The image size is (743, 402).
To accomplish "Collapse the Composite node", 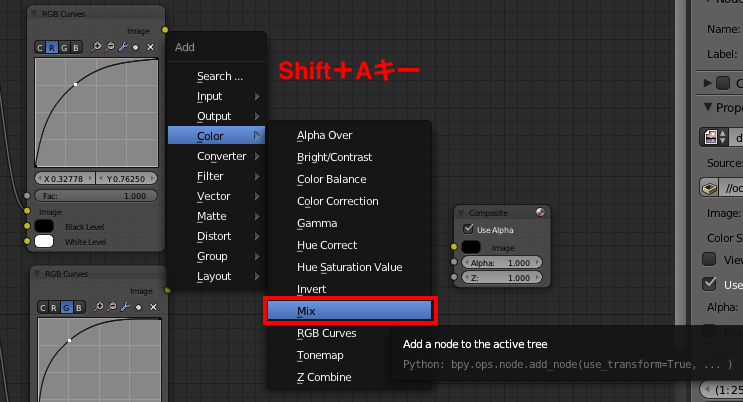I will [x=461, y=213].
